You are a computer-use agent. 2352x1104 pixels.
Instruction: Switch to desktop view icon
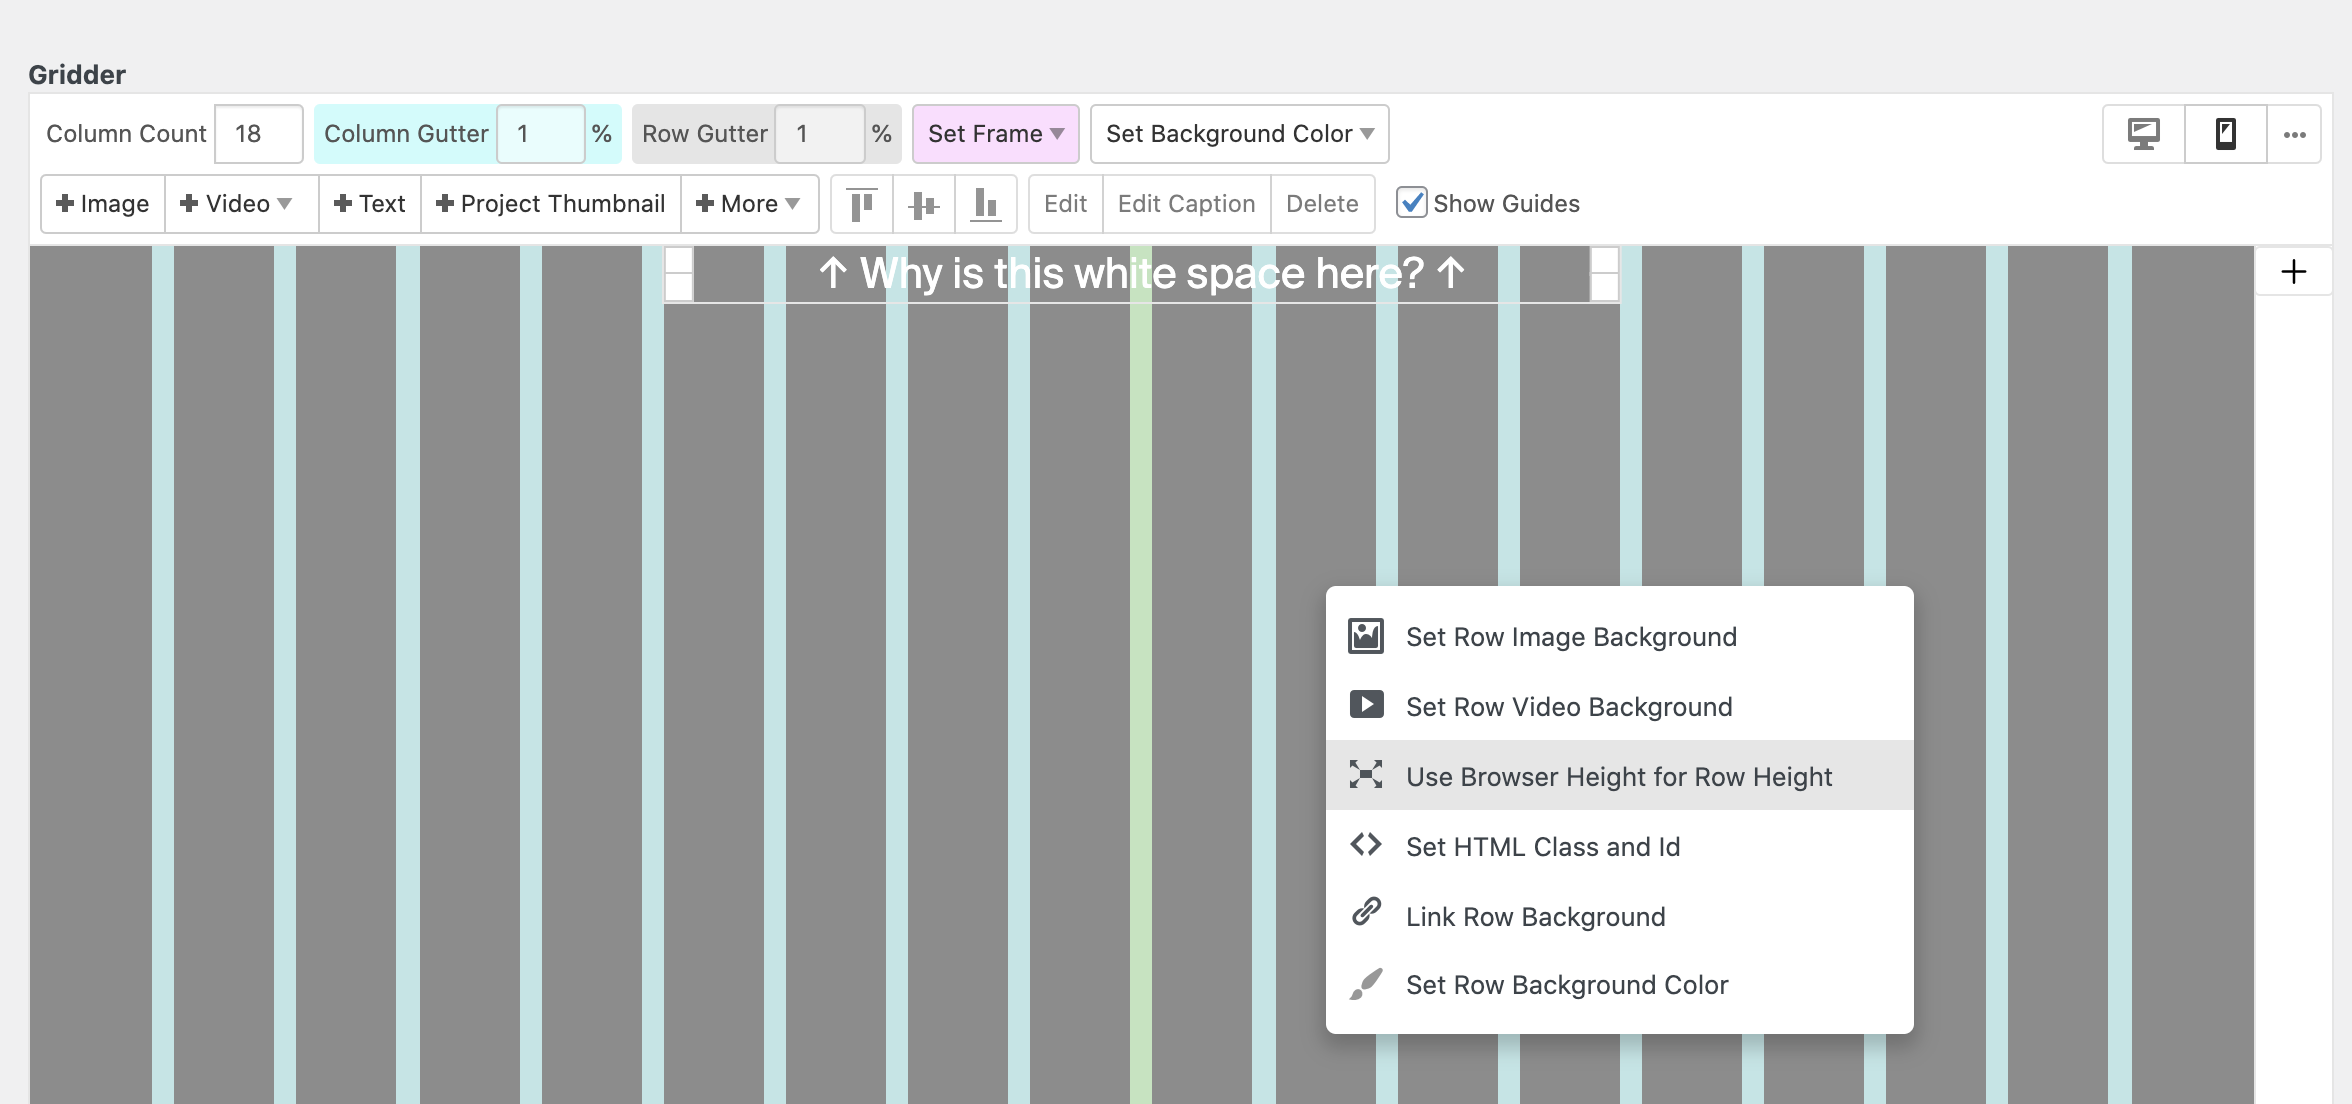2143,134
